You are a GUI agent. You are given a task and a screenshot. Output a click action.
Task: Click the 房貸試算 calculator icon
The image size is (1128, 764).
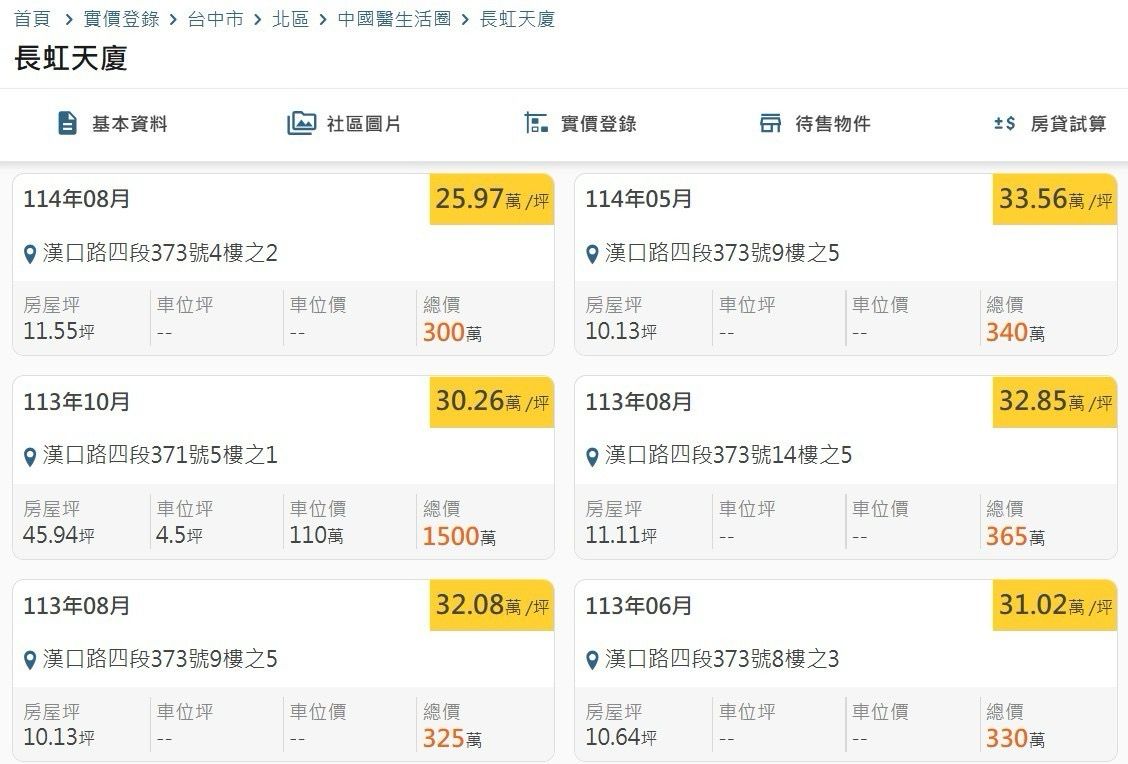1004,123
